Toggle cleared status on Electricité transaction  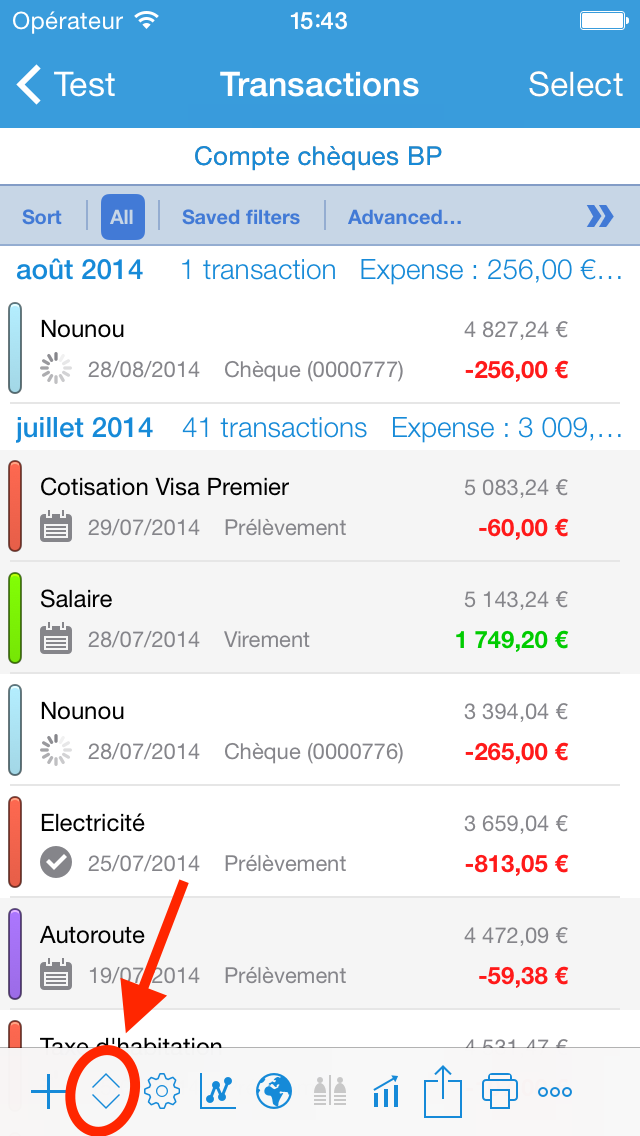(57, 863)
